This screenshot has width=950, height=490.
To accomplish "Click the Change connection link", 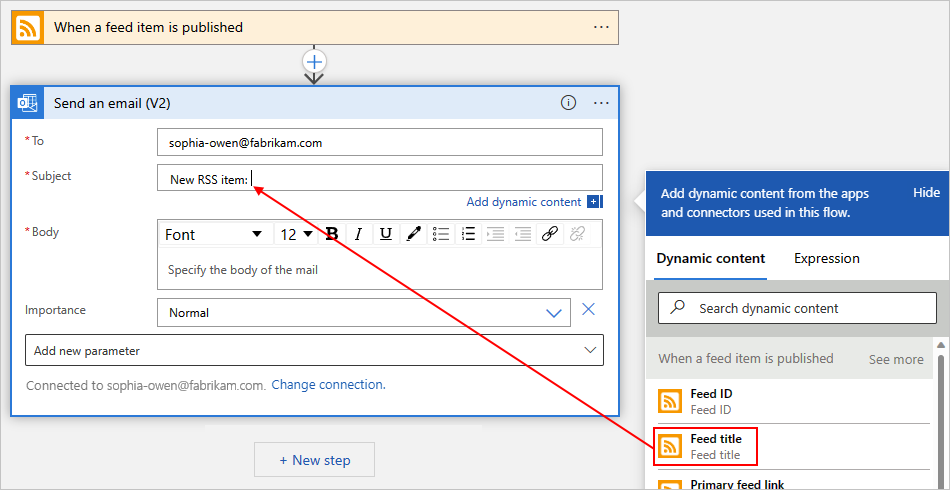I will [328, 385].
